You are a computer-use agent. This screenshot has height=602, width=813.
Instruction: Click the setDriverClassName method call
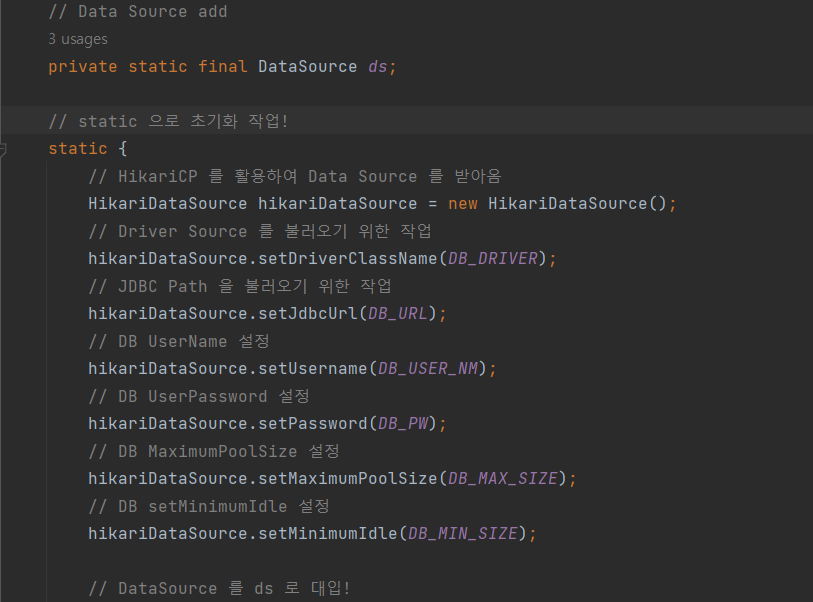pyautogui.click(x=347, y=259)
